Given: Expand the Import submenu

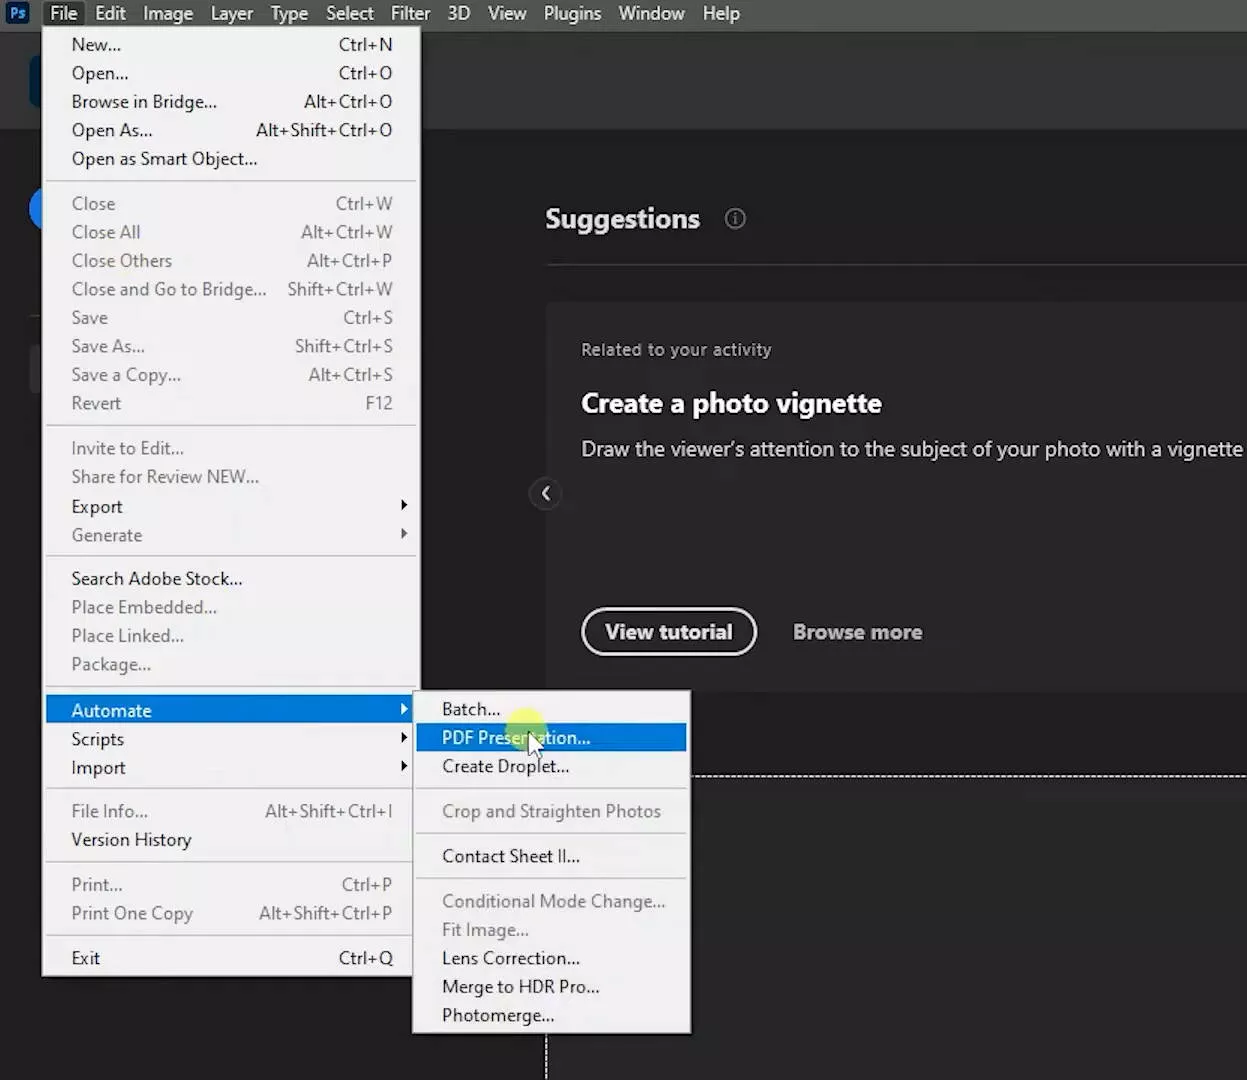Looking at the screenshot, I should click(x=231, y=768).
